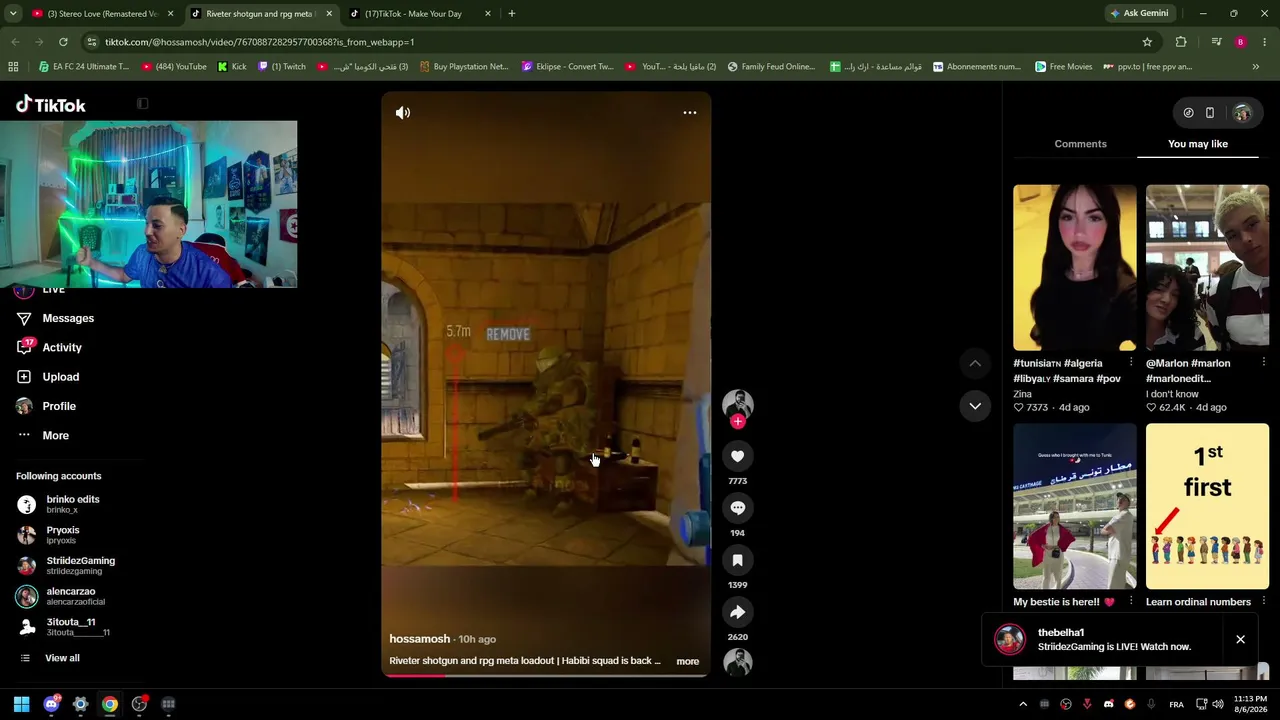The image size is (1280, 720).
Task: Open the #tunisia #algeria recommended video
Action: pyautogui.click(x=1075, y=268)
